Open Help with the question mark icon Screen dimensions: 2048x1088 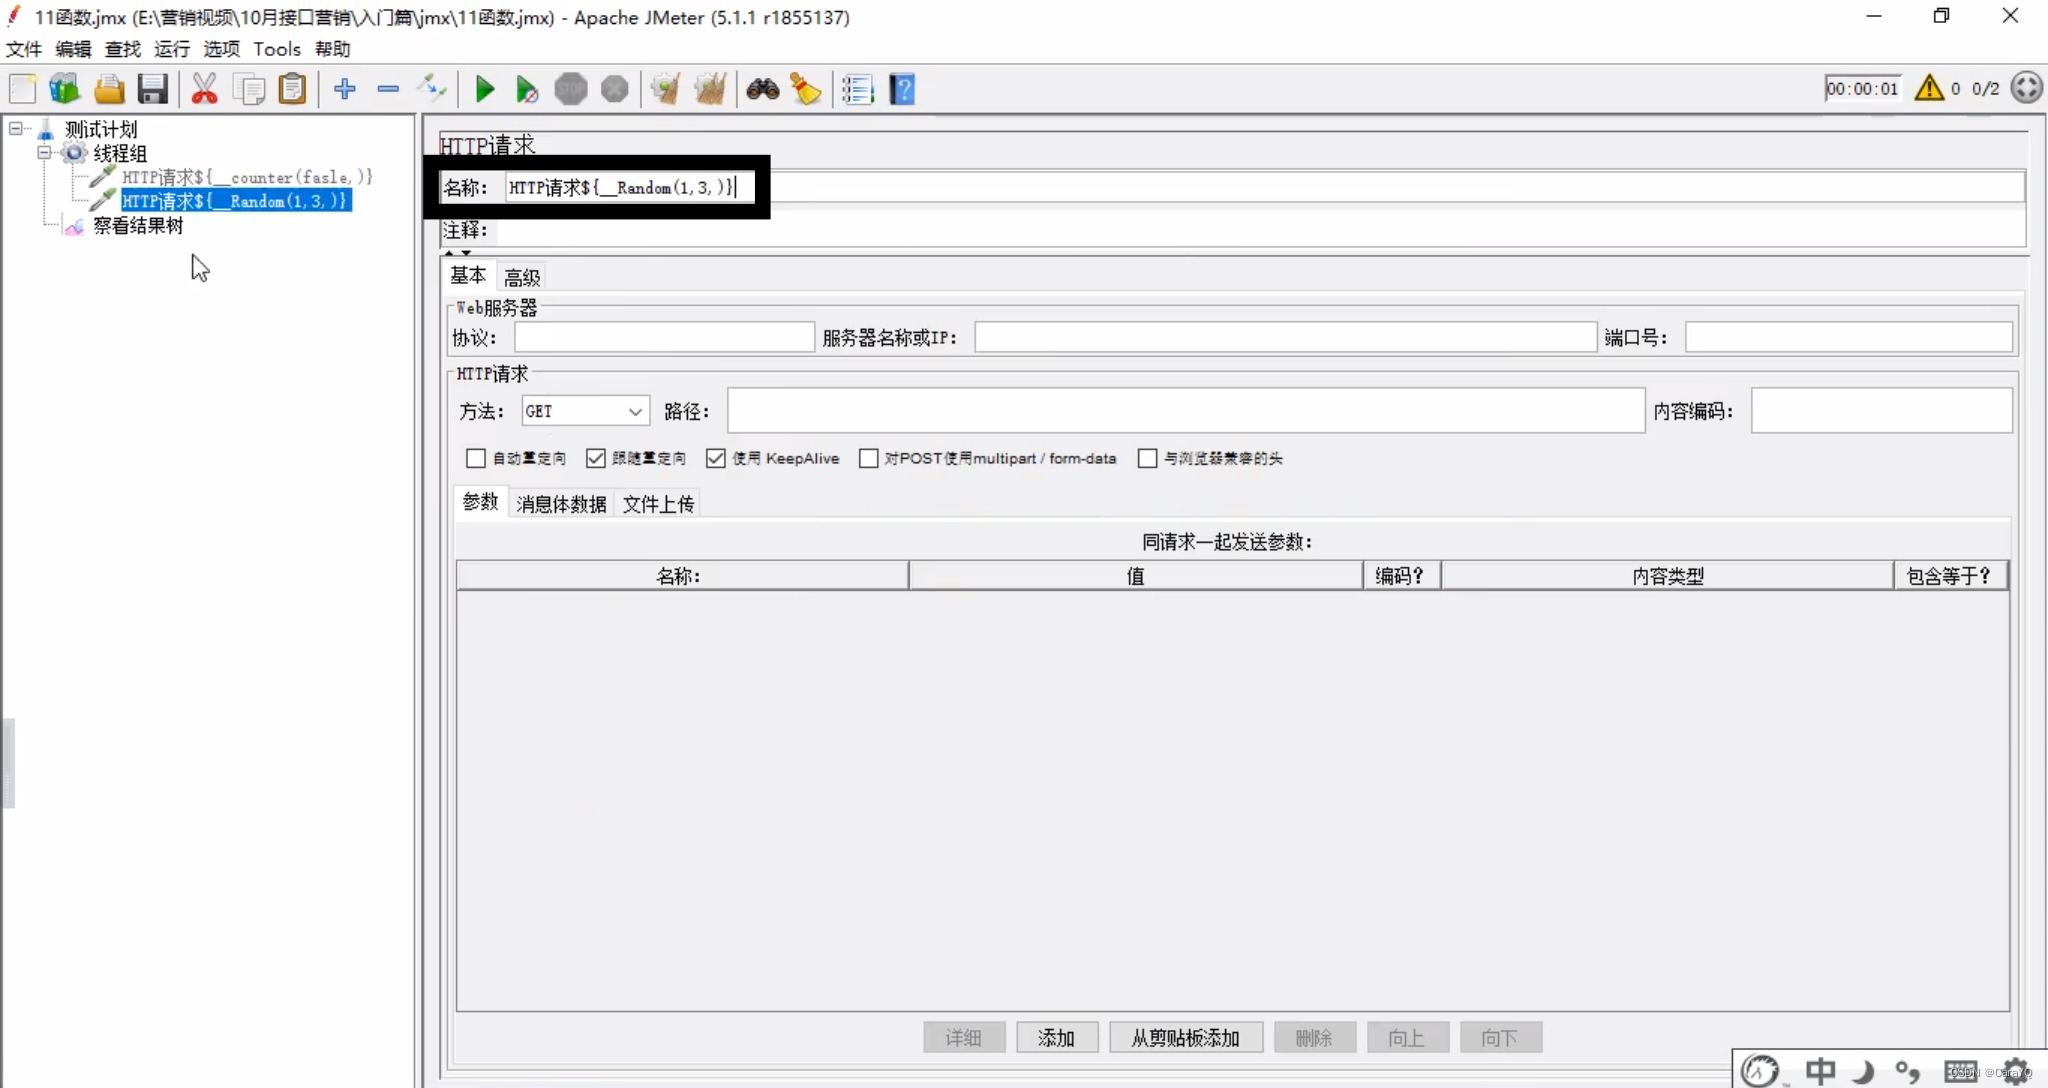click(x=902, y=89)
